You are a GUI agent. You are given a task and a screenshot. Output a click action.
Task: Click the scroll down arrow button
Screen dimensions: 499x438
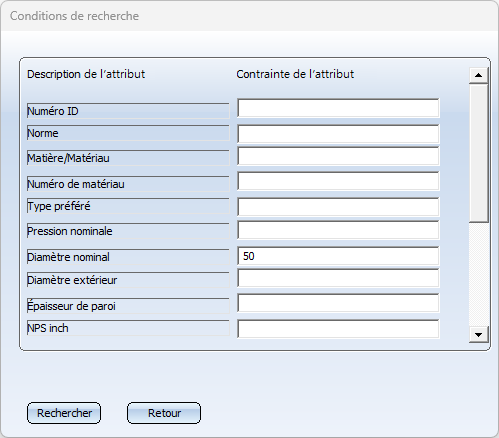pos(478,335)
